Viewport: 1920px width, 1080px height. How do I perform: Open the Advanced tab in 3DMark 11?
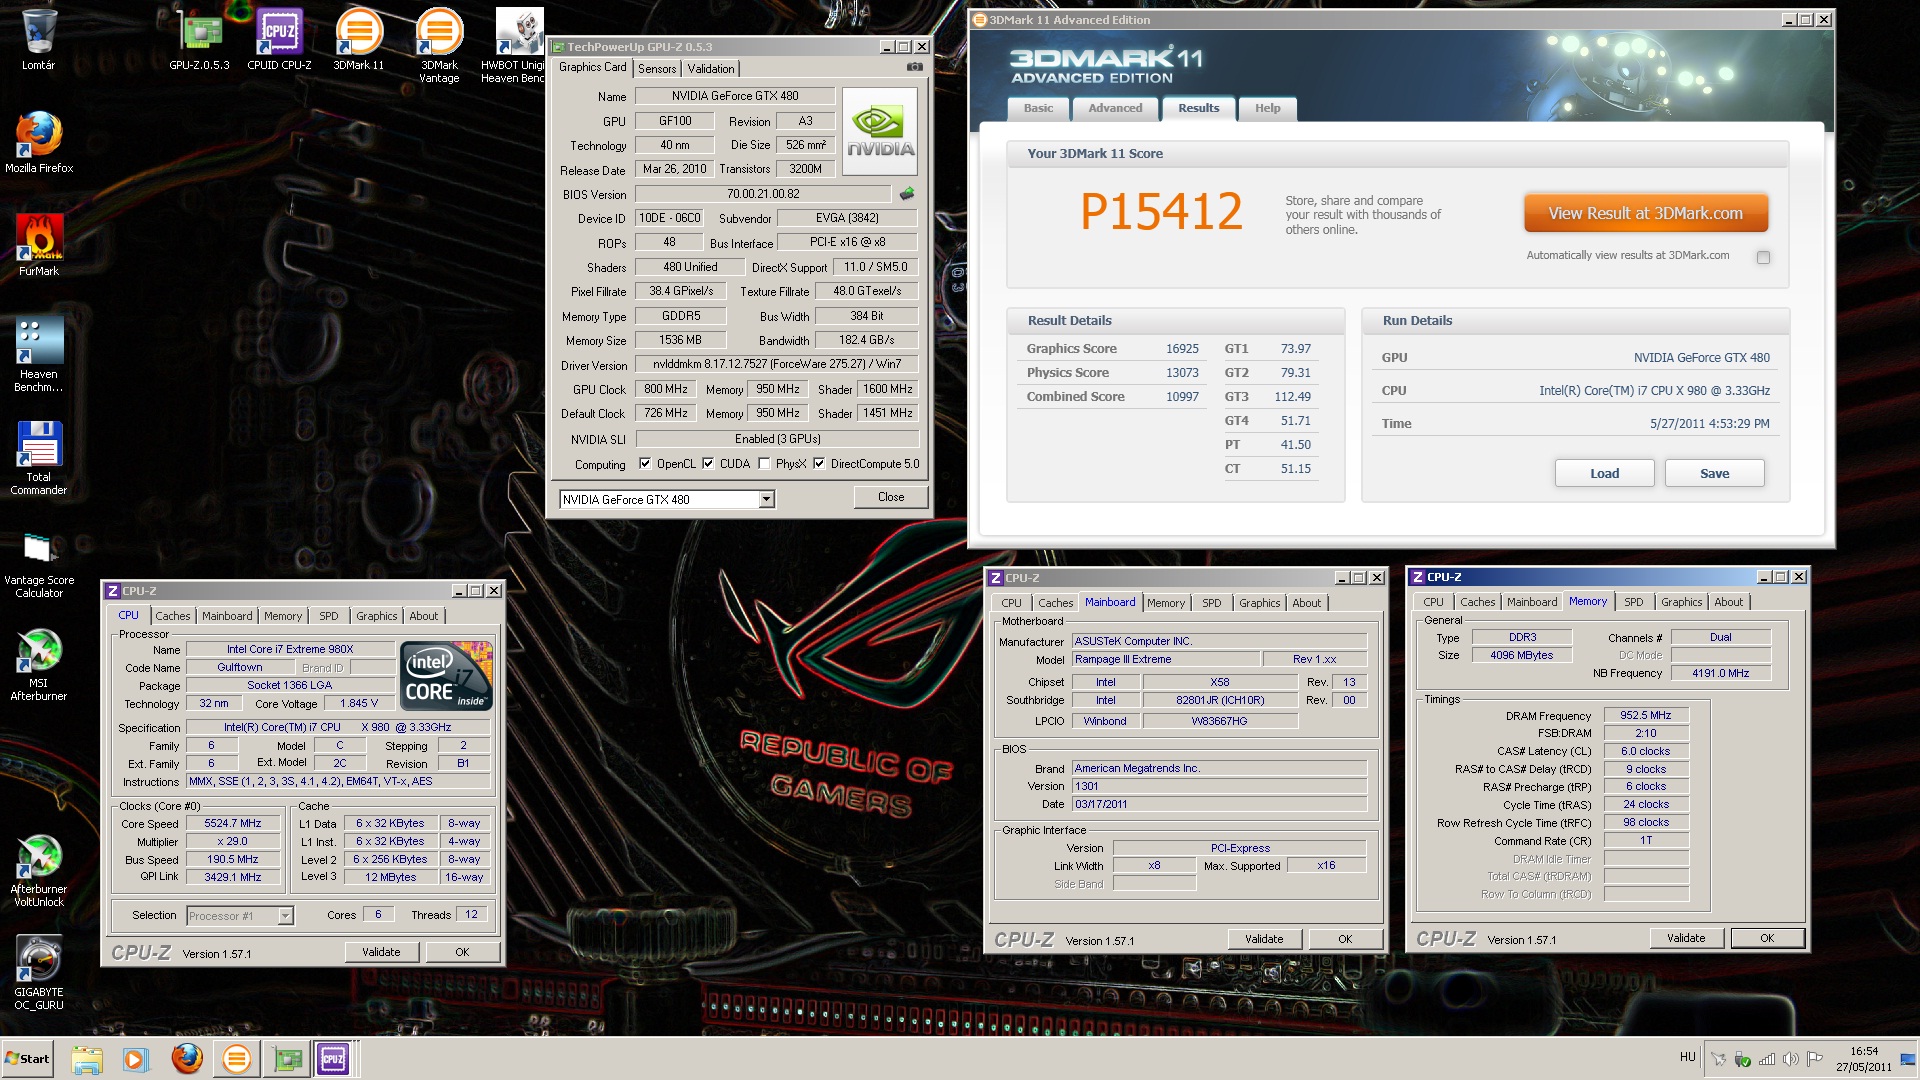[x=1114, y=108]
